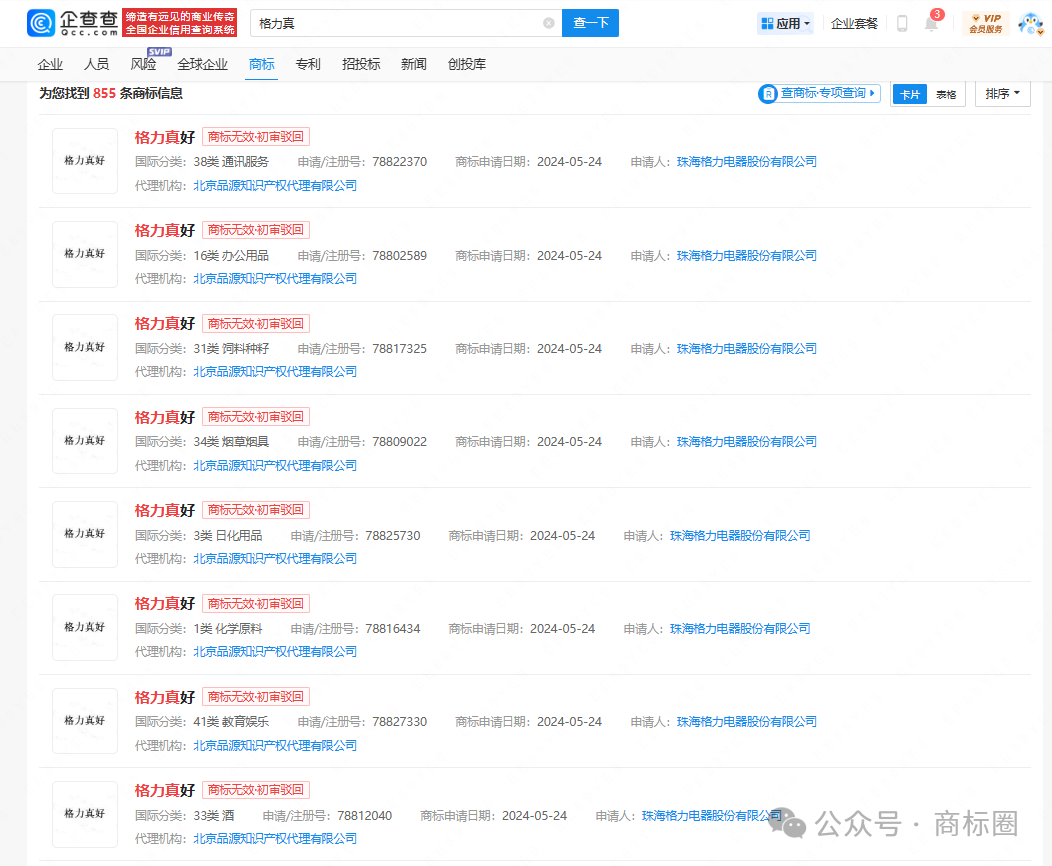Open trademark thumbnail for 16类 办公用品

(x=85, y=254)
